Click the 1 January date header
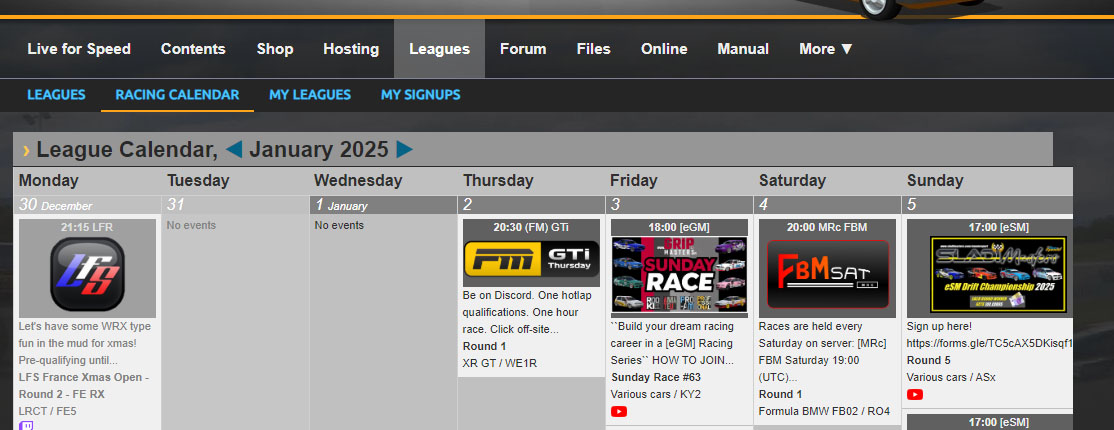 [x=384, y=205]
